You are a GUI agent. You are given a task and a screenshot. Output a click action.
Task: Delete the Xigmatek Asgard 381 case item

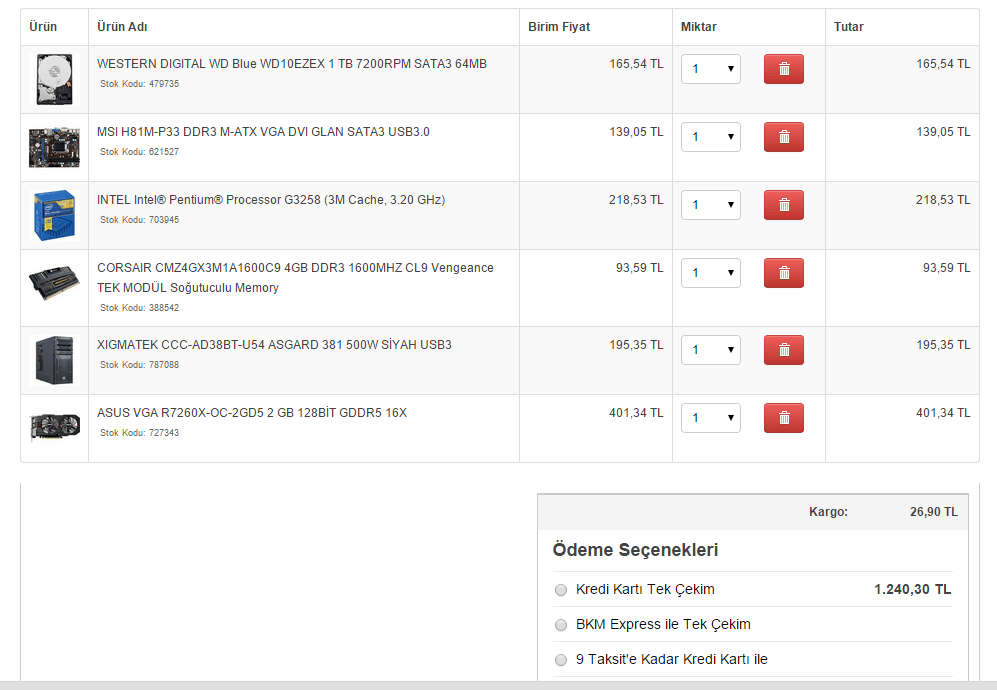click(783, 350)
